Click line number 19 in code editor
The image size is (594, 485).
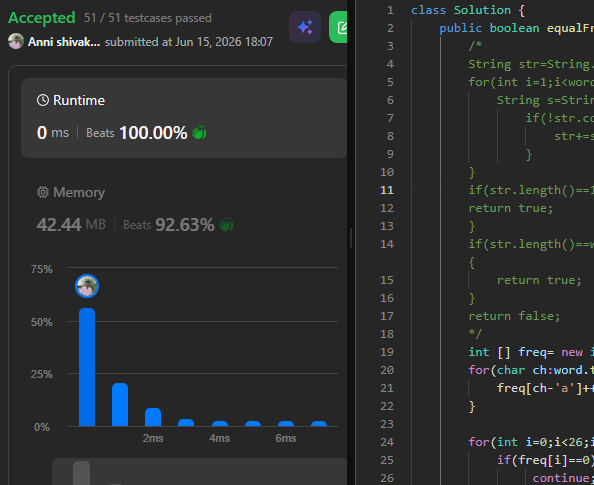tap(387, 352)
